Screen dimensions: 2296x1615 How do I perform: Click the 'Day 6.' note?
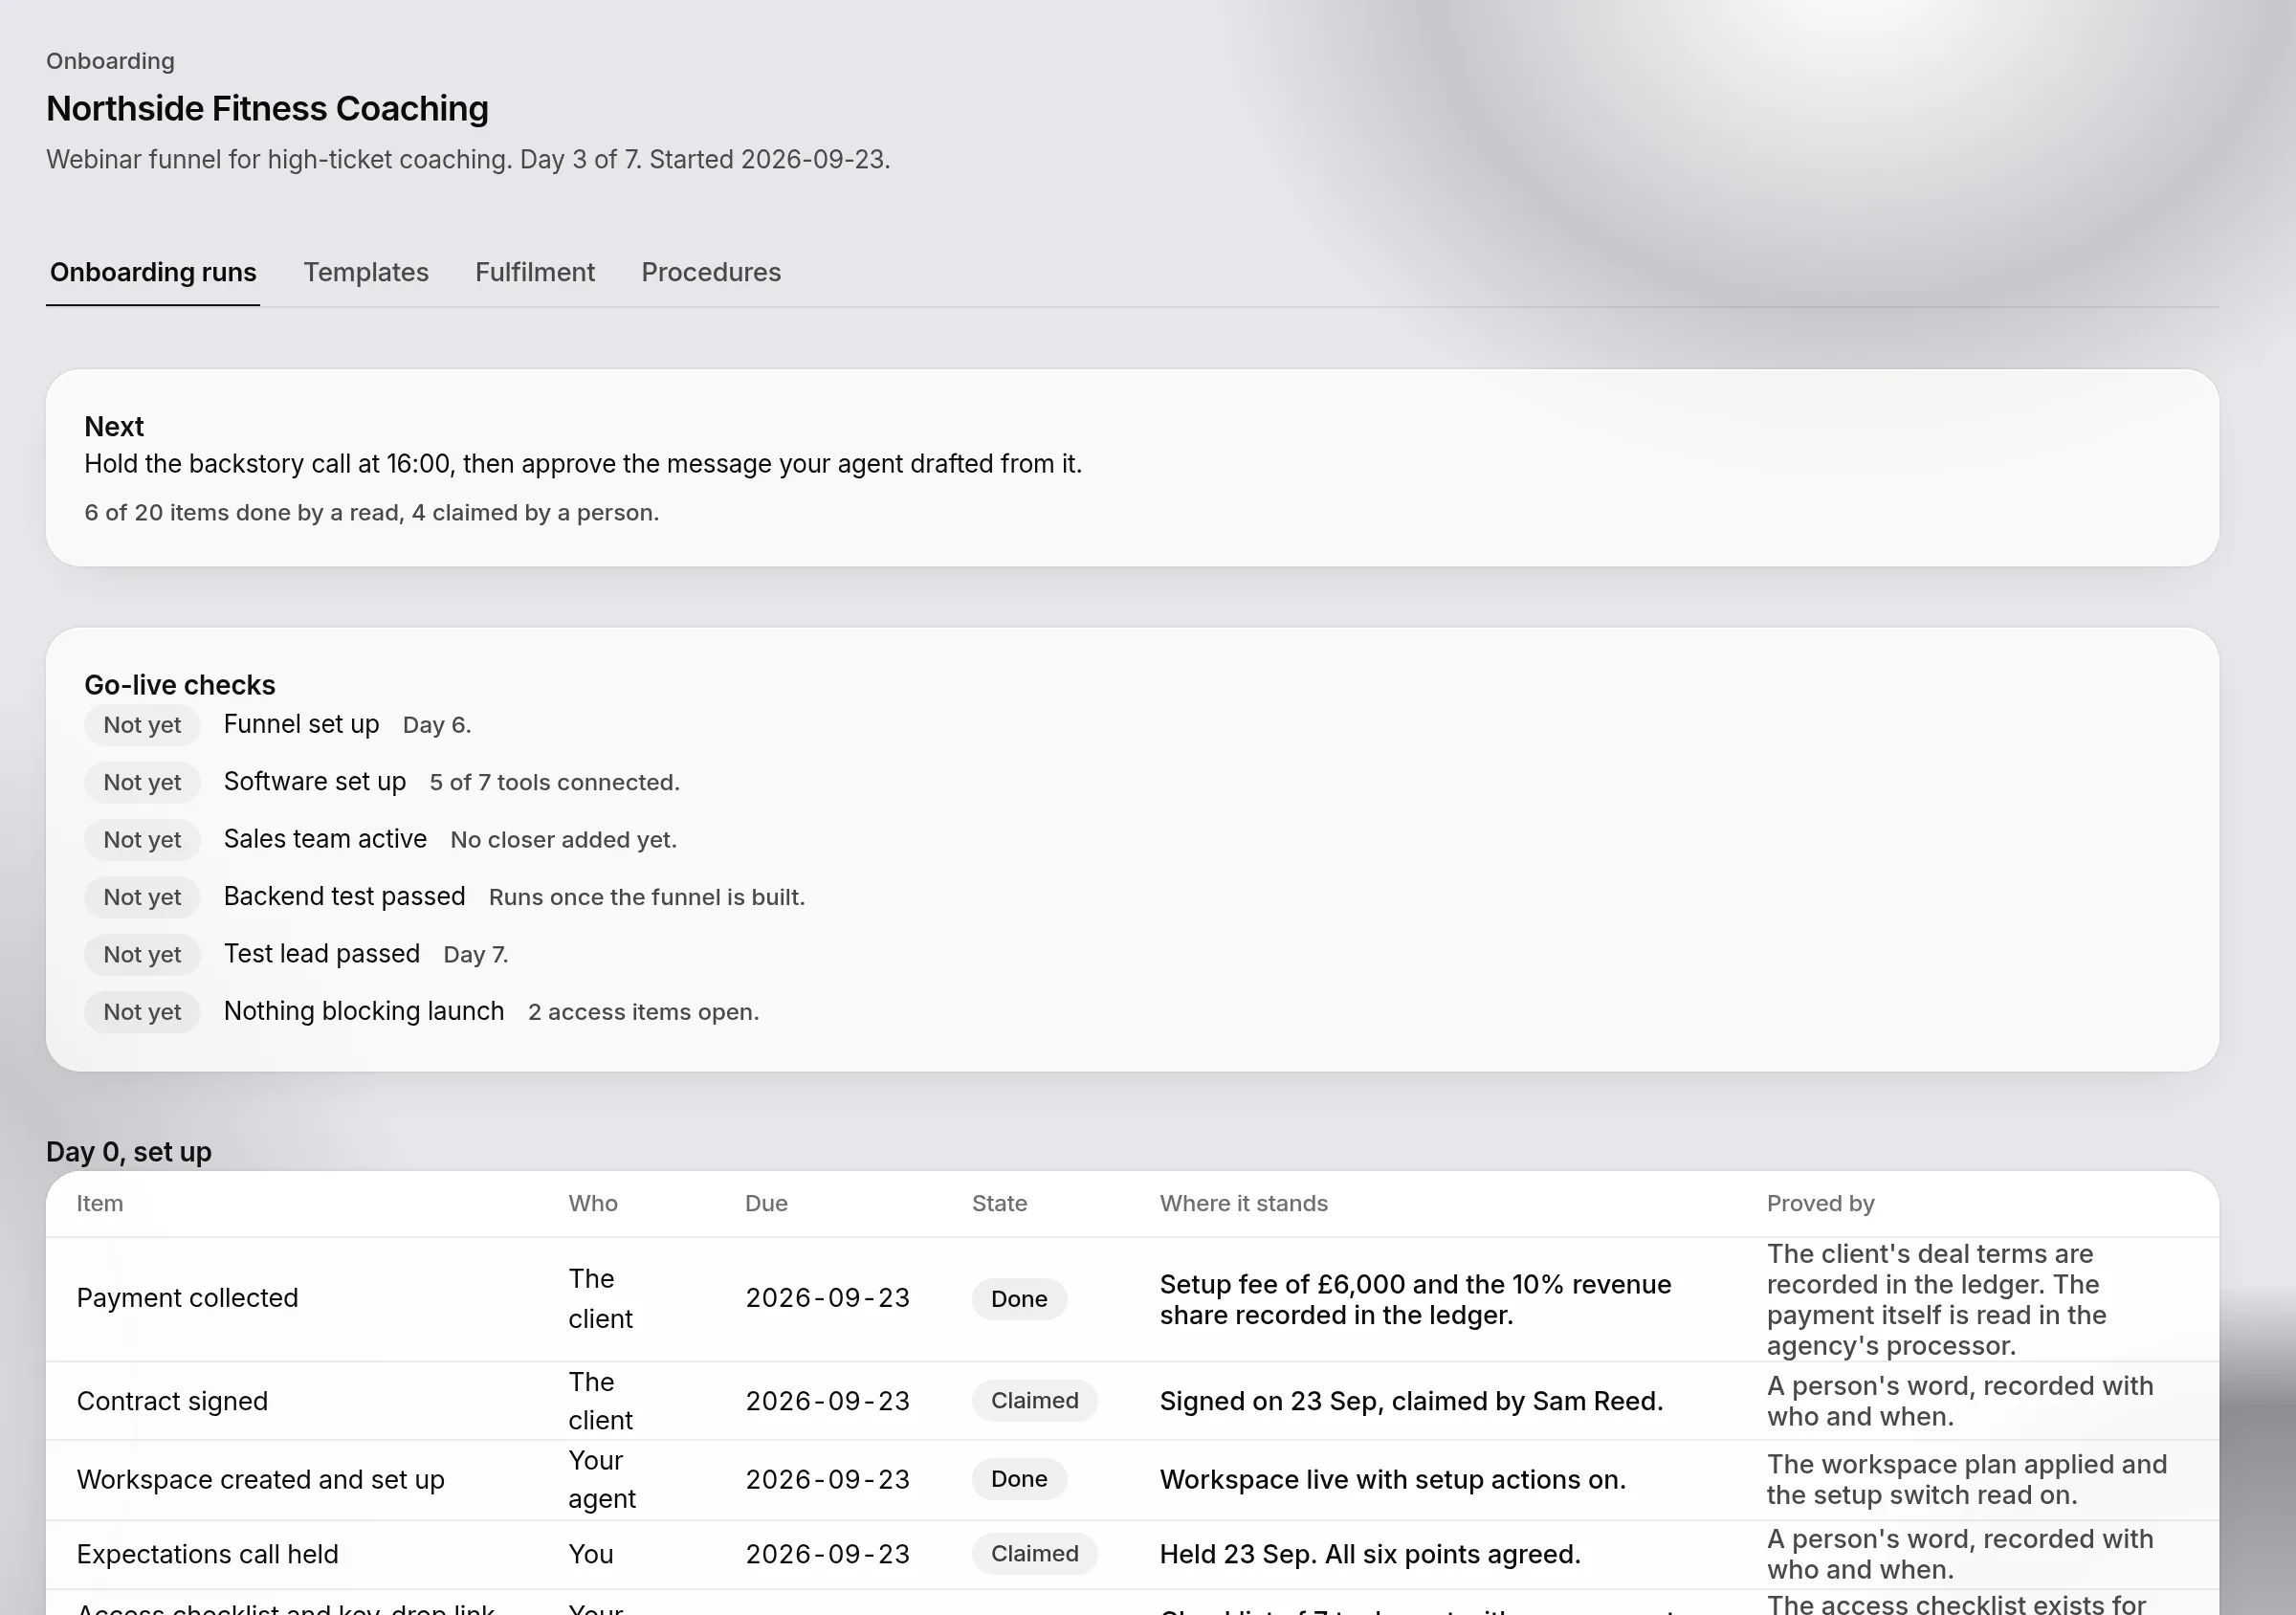pyautogui.click(x=437, y=725)
